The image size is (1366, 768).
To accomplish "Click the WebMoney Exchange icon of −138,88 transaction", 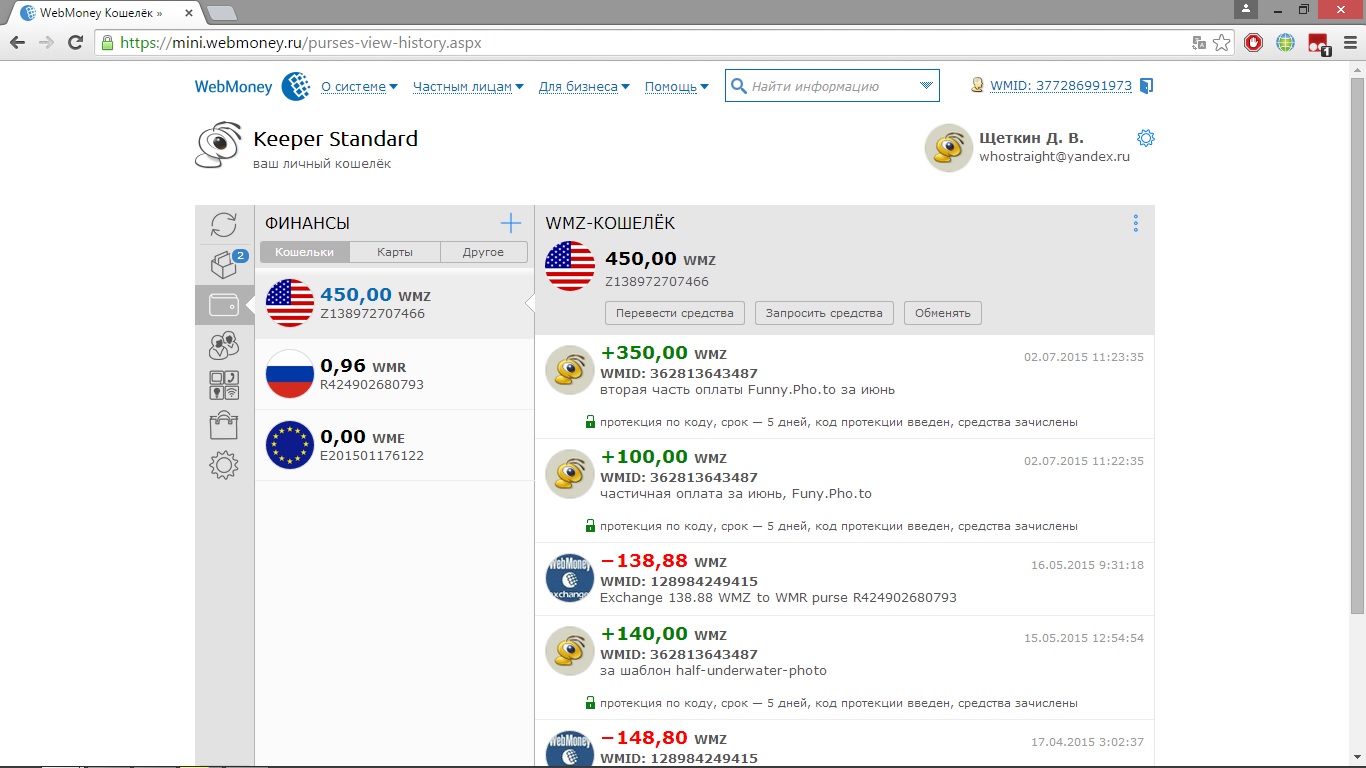I will 570,579.
